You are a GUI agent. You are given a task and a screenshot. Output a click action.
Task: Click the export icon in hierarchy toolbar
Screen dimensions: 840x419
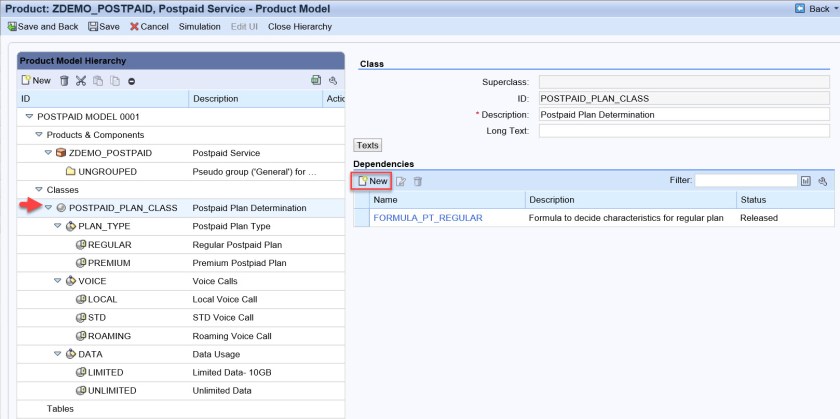(x=316, y=80)
